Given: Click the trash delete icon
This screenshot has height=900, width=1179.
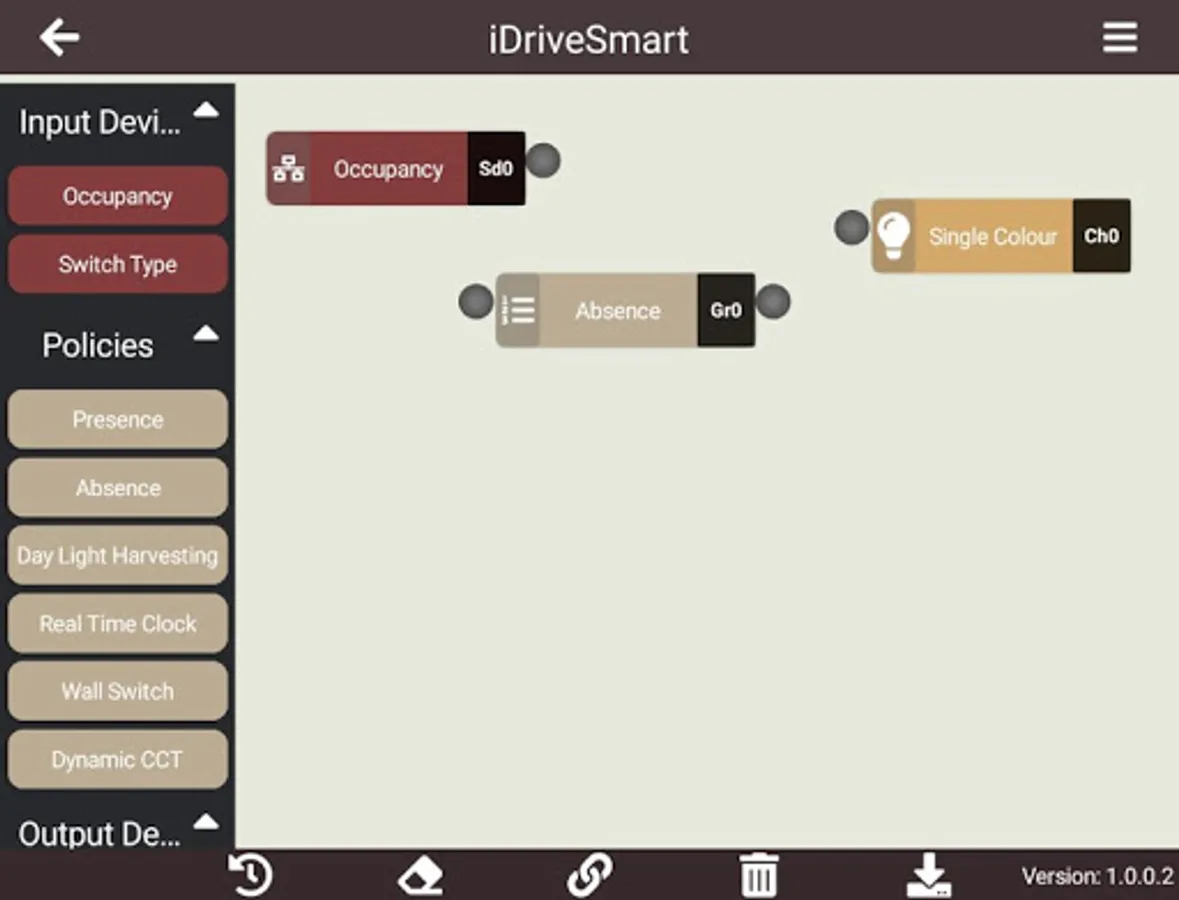Looking at the screenshot, I should 759,875.
